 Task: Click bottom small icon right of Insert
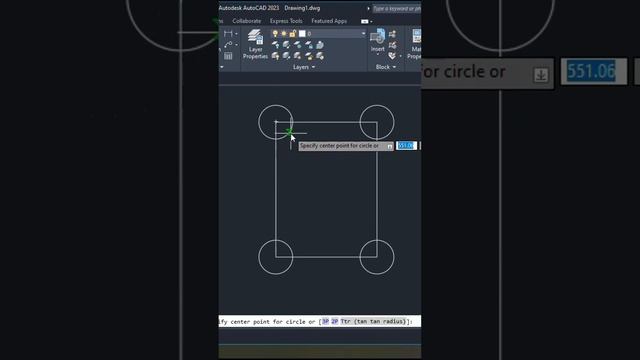tap(392, 56)
